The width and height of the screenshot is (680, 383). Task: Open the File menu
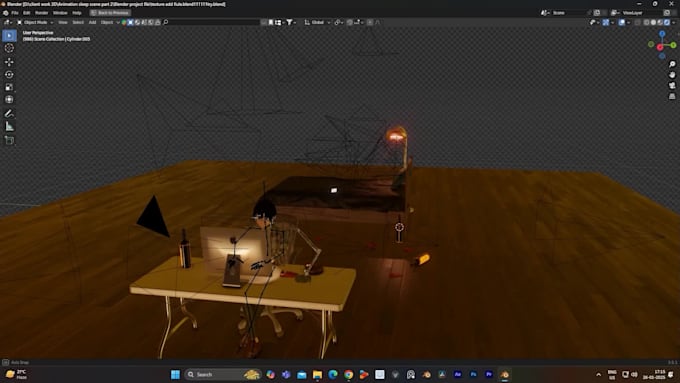15,13
